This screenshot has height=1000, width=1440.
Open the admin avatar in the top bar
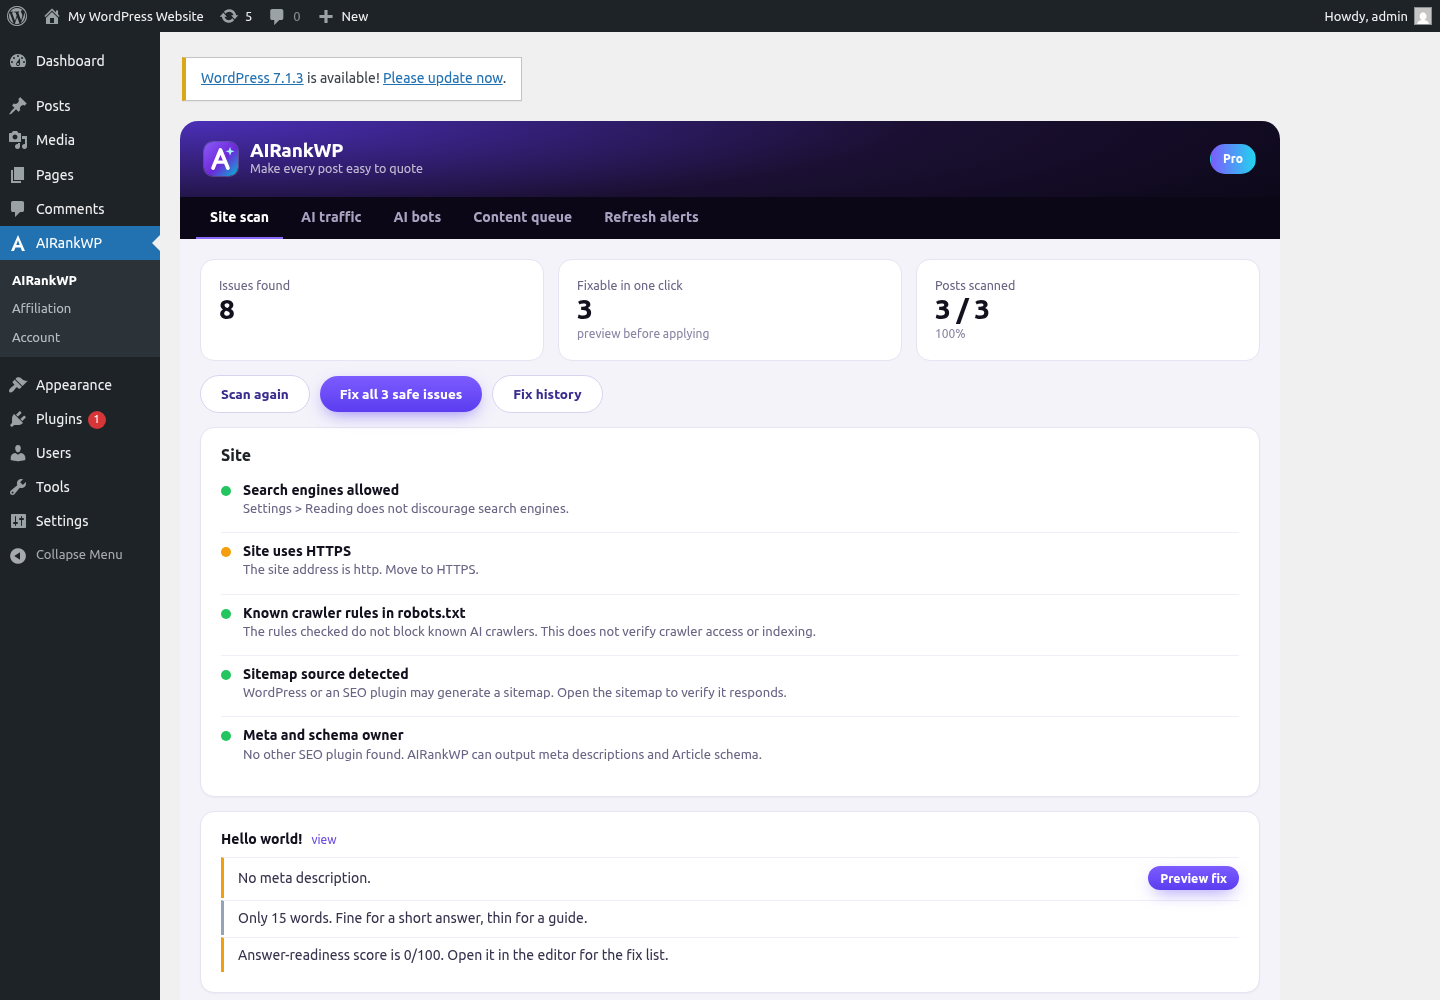tap(1423, 16)
